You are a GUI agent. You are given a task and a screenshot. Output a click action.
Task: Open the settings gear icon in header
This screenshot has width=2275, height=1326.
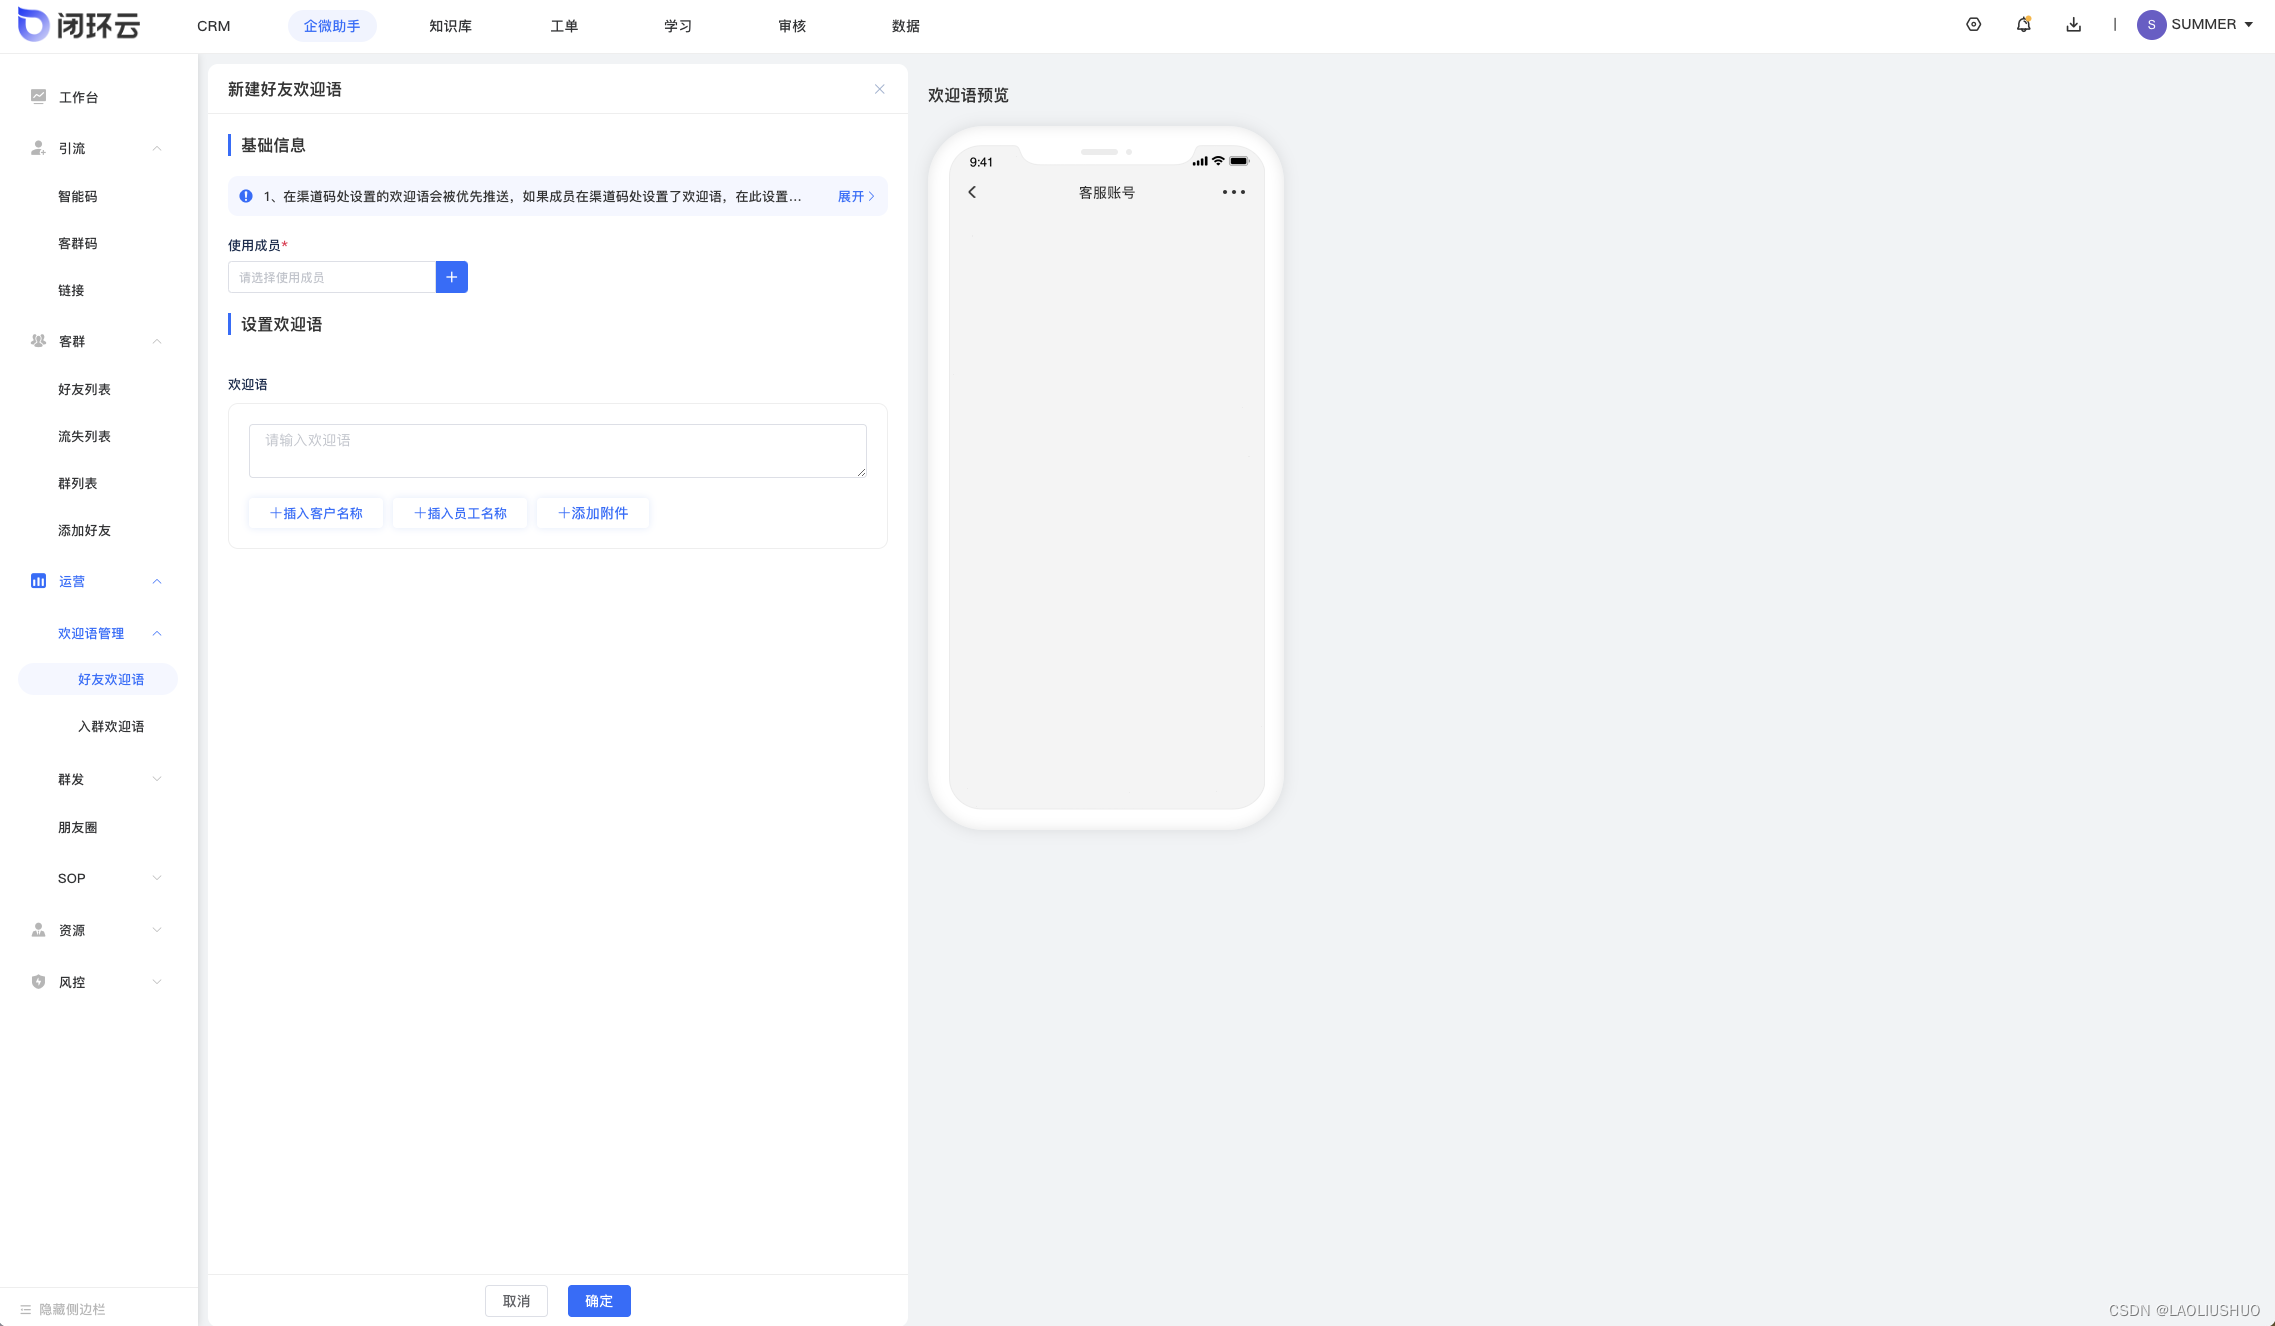1973,25
